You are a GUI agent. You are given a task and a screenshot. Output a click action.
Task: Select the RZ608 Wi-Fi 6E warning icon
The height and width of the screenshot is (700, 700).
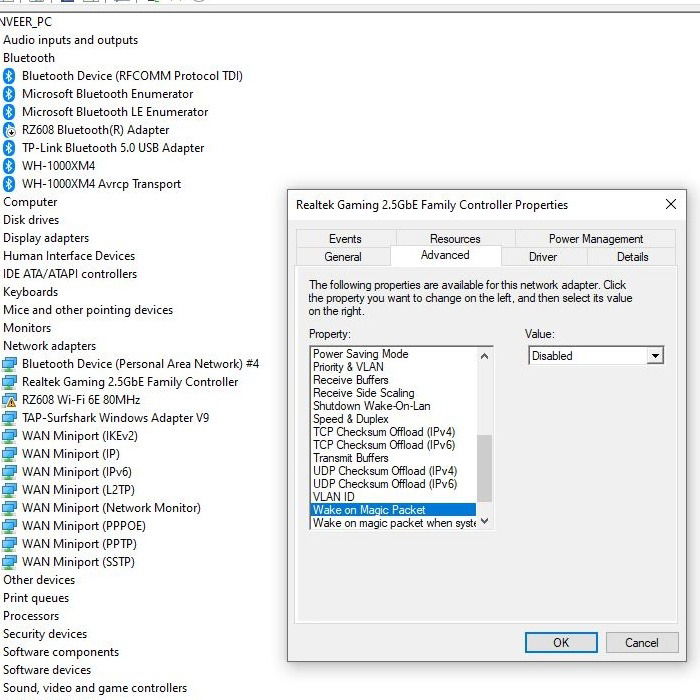(x=9, y=400)
